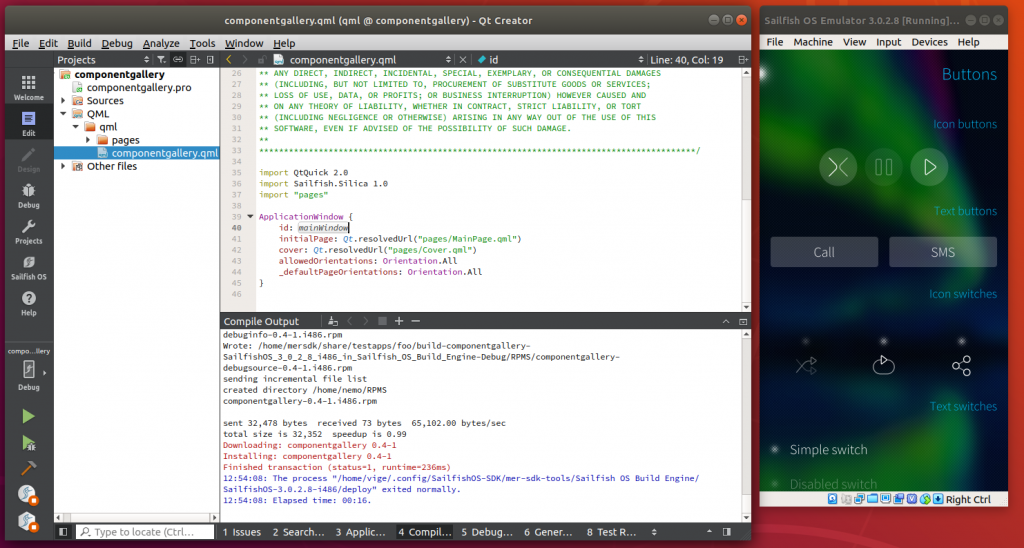Click Line 40, Col 19 indicator
The width and height of the screenshot is (1024, 548).
686,59
